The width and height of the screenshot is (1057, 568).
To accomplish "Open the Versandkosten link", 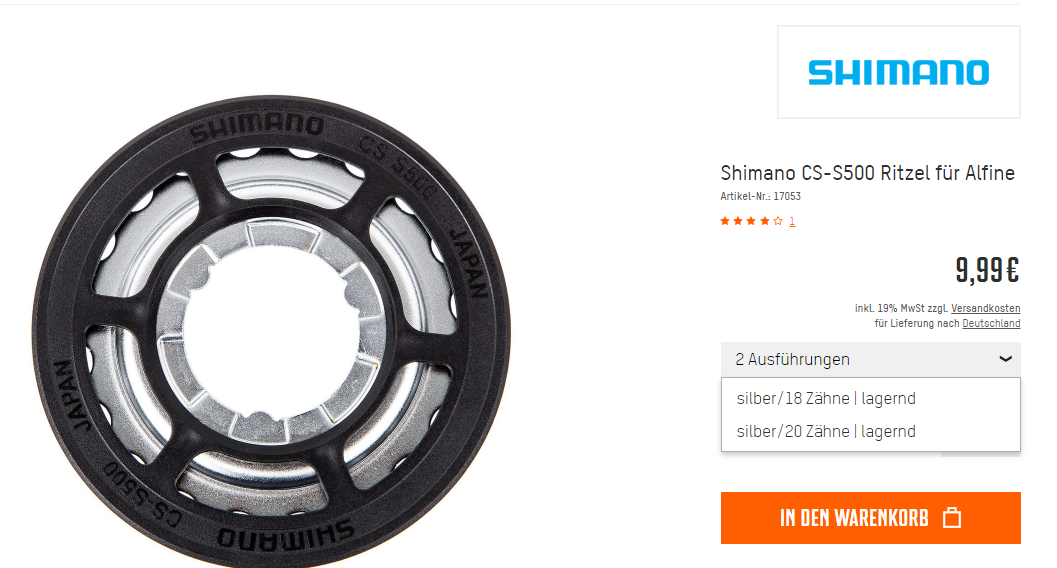I will tap(986, 308).
